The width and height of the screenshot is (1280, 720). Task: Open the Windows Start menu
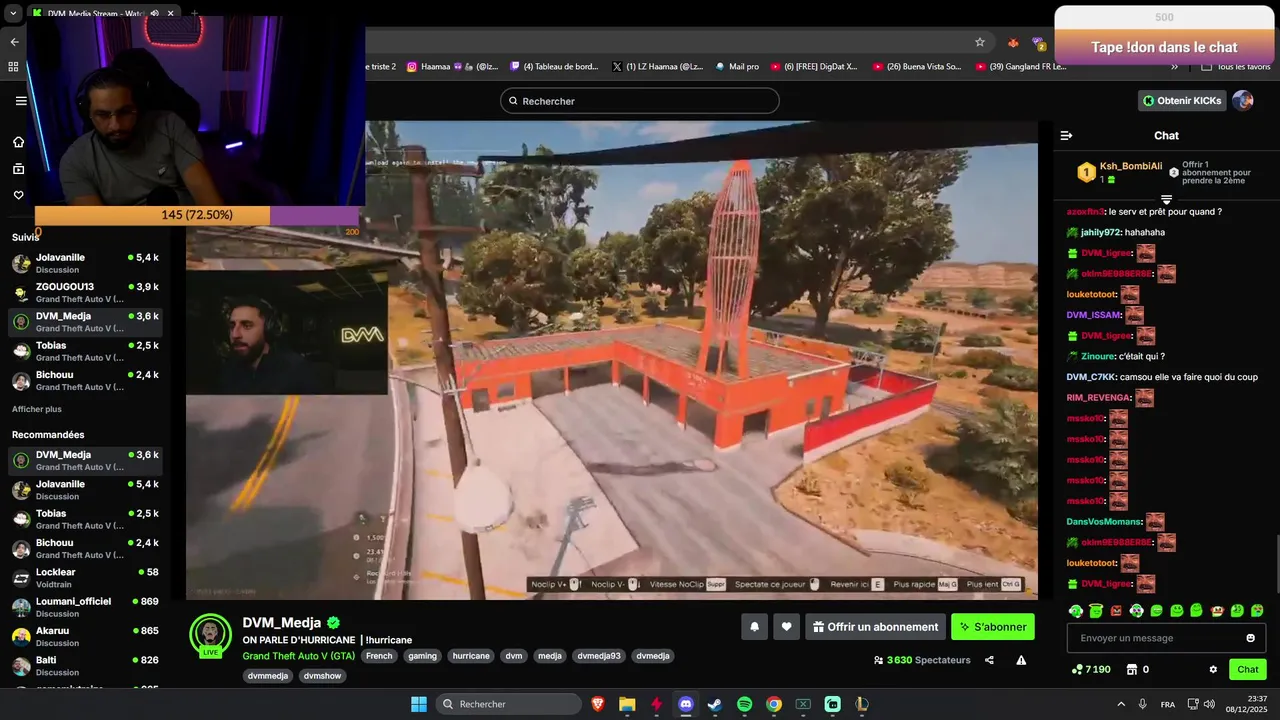click(x=419, y=704)
